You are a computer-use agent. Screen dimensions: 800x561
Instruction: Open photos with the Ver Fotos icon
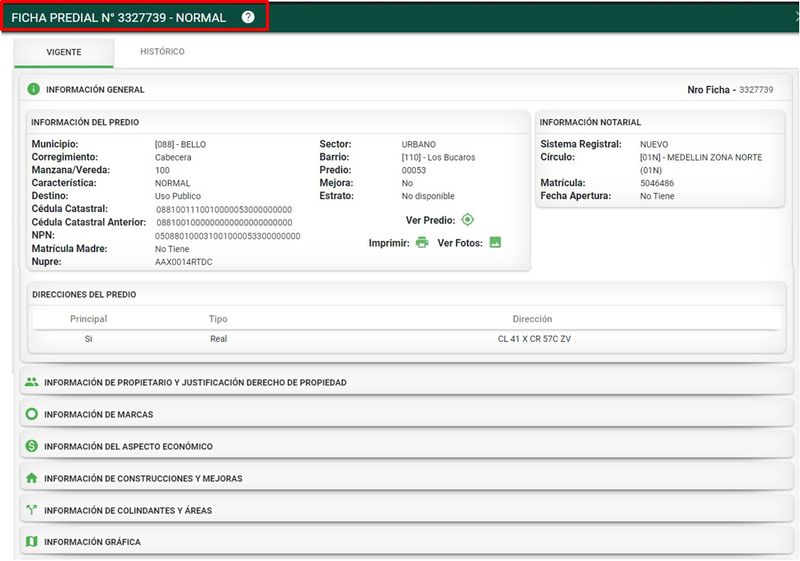tap(494, 242)
